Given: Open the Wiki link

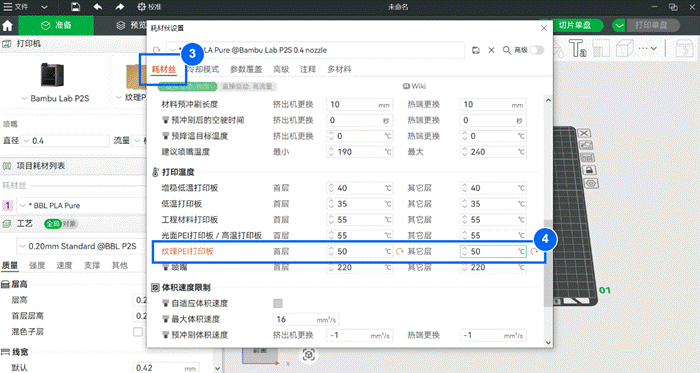Looking at the screenshot, I should pyautogui.click(x=414, y=86).
